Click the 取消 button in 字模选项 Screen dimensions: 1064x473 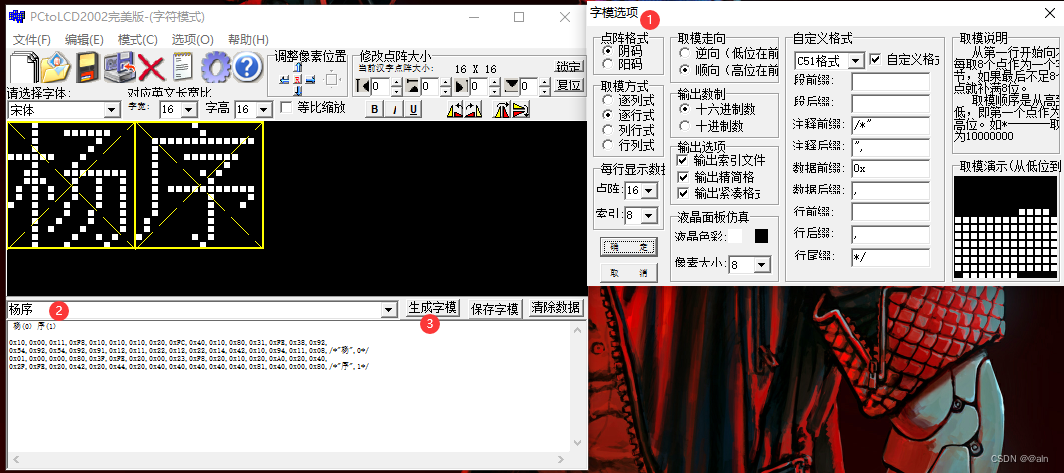629,273
